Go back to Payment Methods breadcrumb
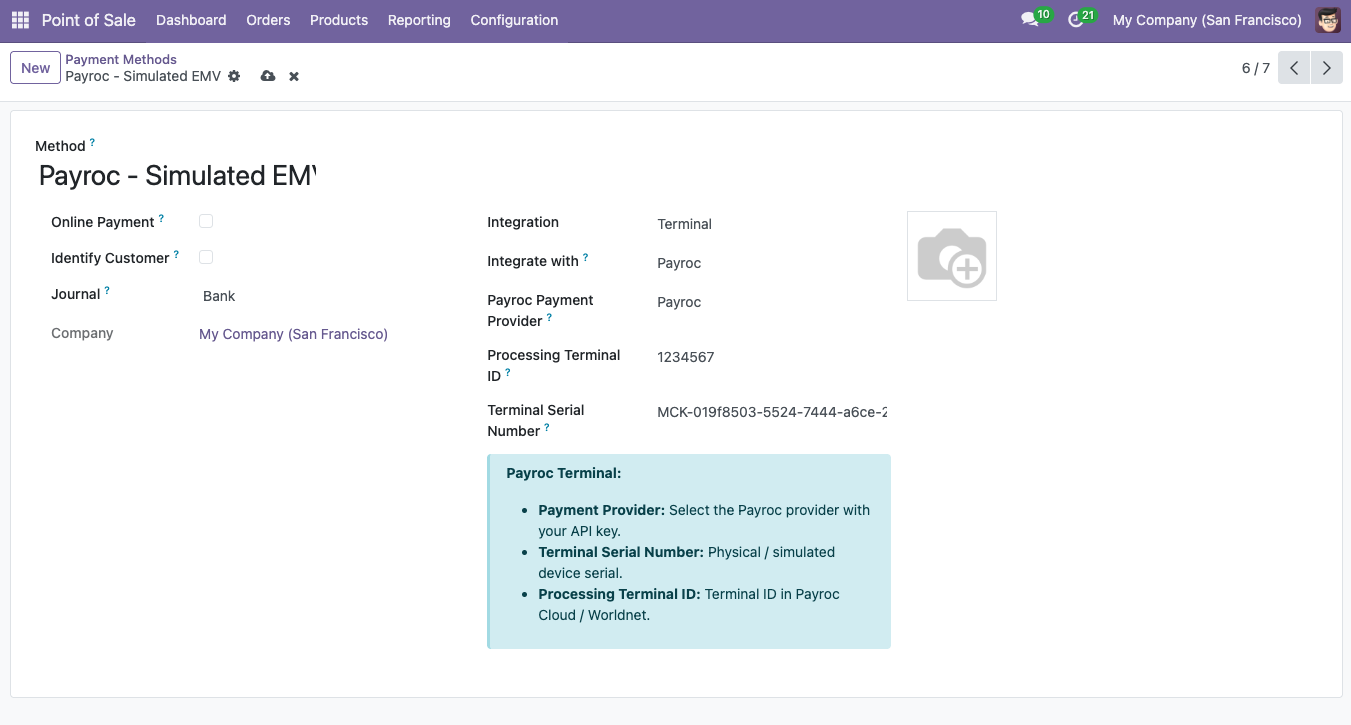Viewport: 1351px width, 725px height. [x=121, y=59]
